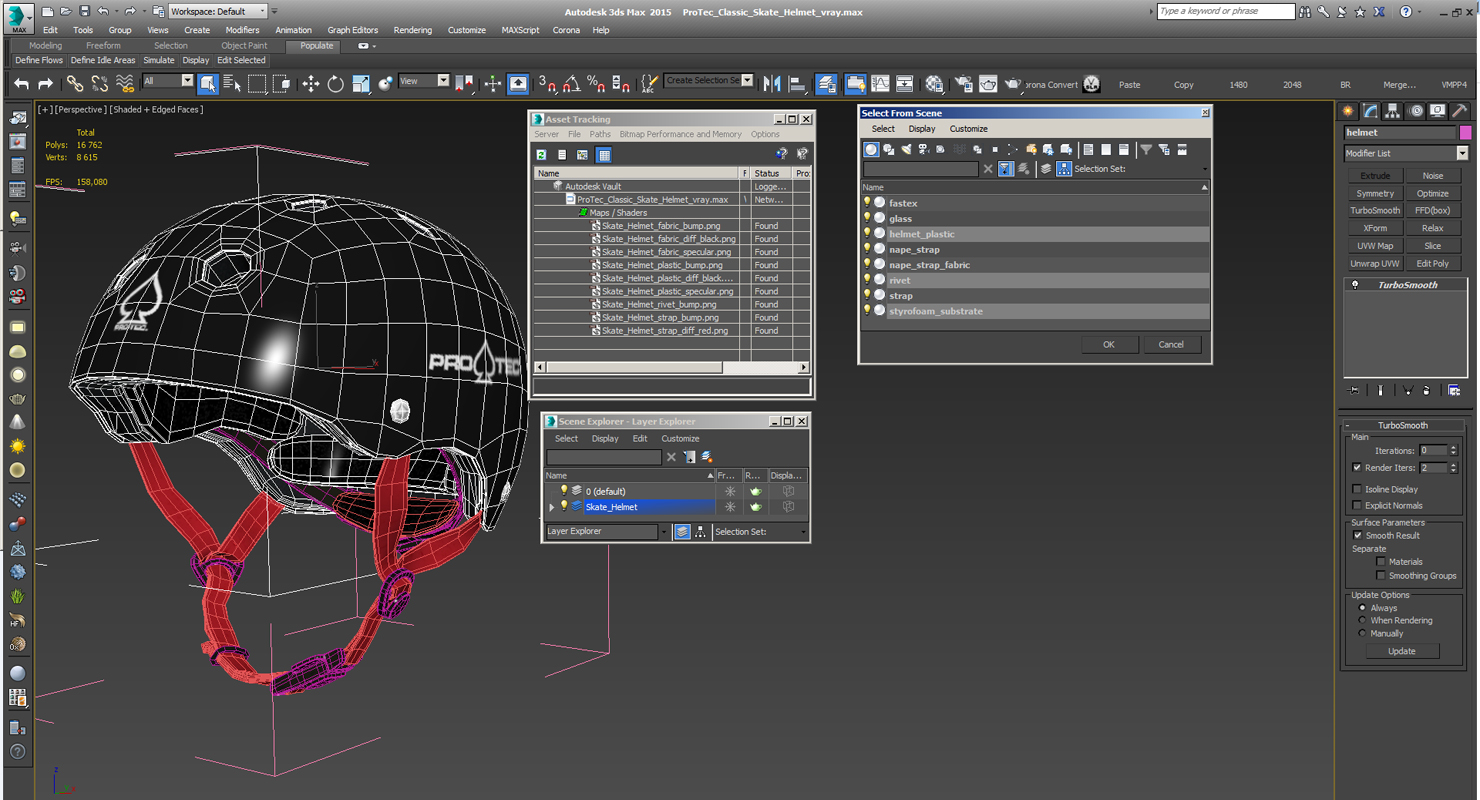Open the Utilities hammer panel tab

pyautogui.click(x=1459, y=111)
